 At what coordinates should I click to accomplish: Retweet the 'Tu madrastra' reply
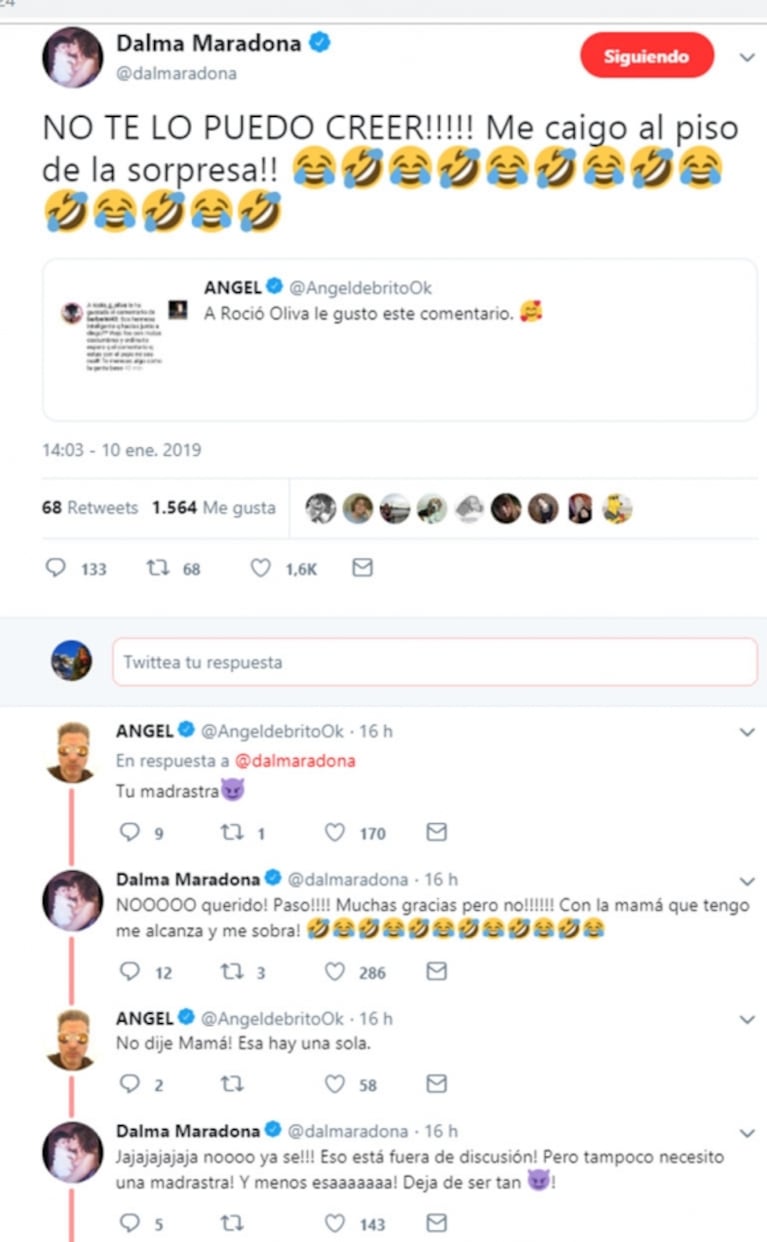pos(231,832)
